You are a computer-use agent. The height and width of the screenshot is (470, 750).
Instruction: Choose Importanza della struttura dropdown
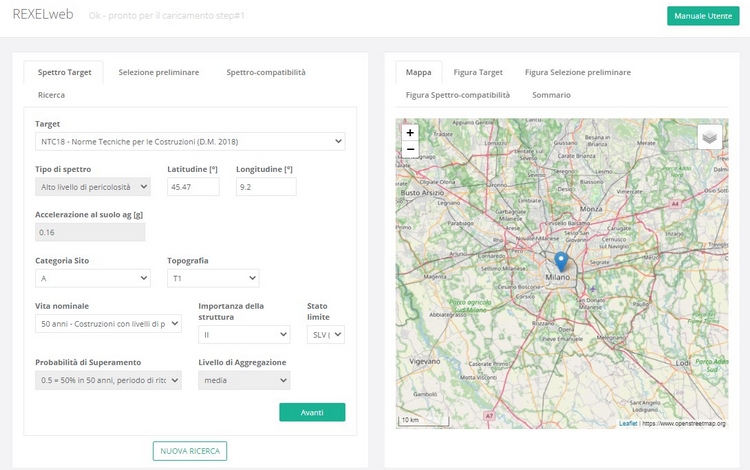click(244, 335)
